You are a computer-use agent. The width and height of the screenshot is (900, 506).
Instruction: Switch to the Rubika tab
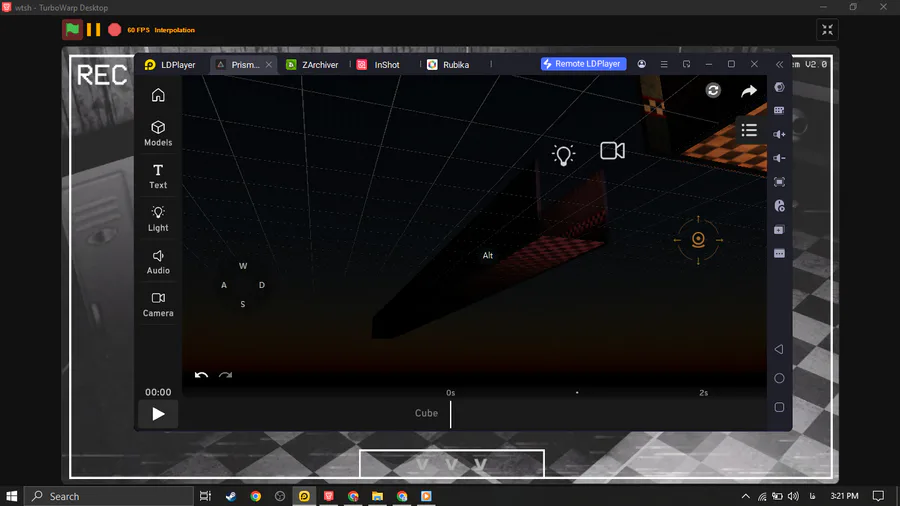448,65
